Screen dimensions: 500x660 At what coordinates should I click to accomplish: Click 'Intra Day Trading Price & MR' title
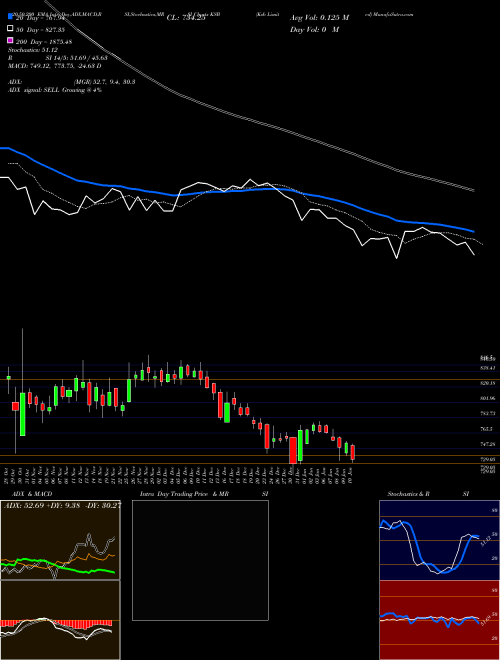point(184,494)
